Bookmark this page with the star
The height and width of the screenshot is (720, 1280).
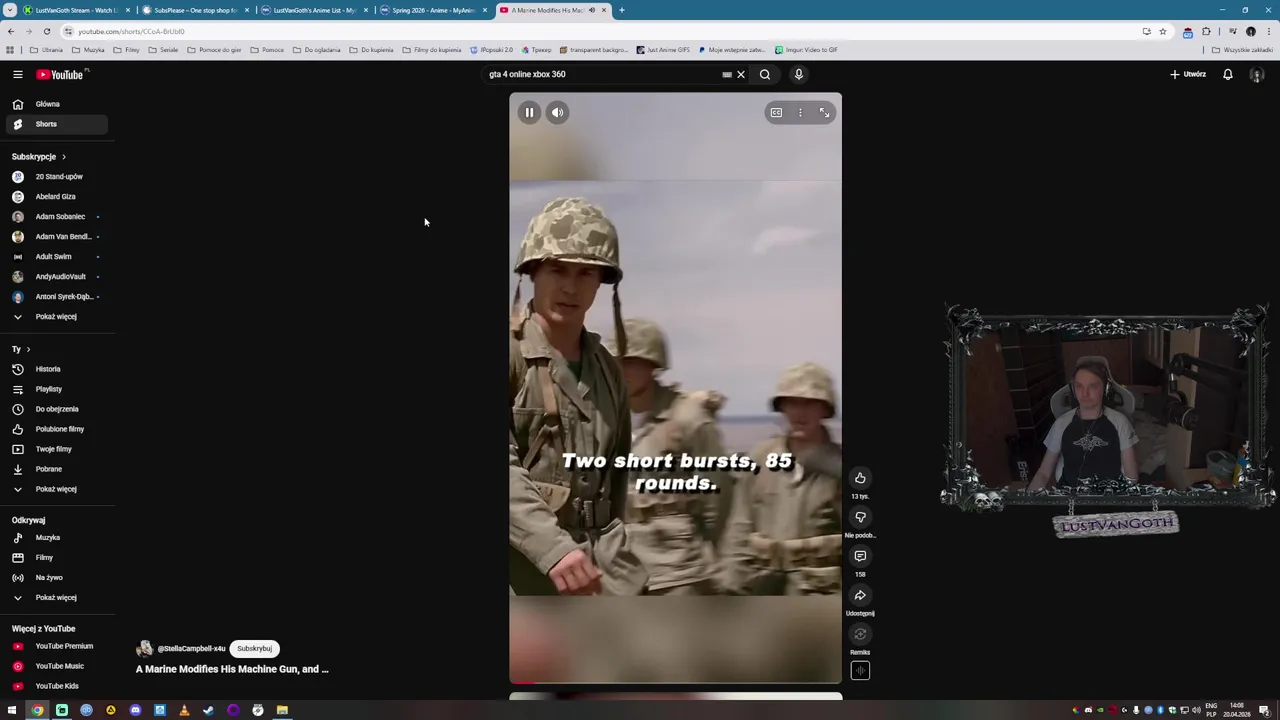[1162, 31]
